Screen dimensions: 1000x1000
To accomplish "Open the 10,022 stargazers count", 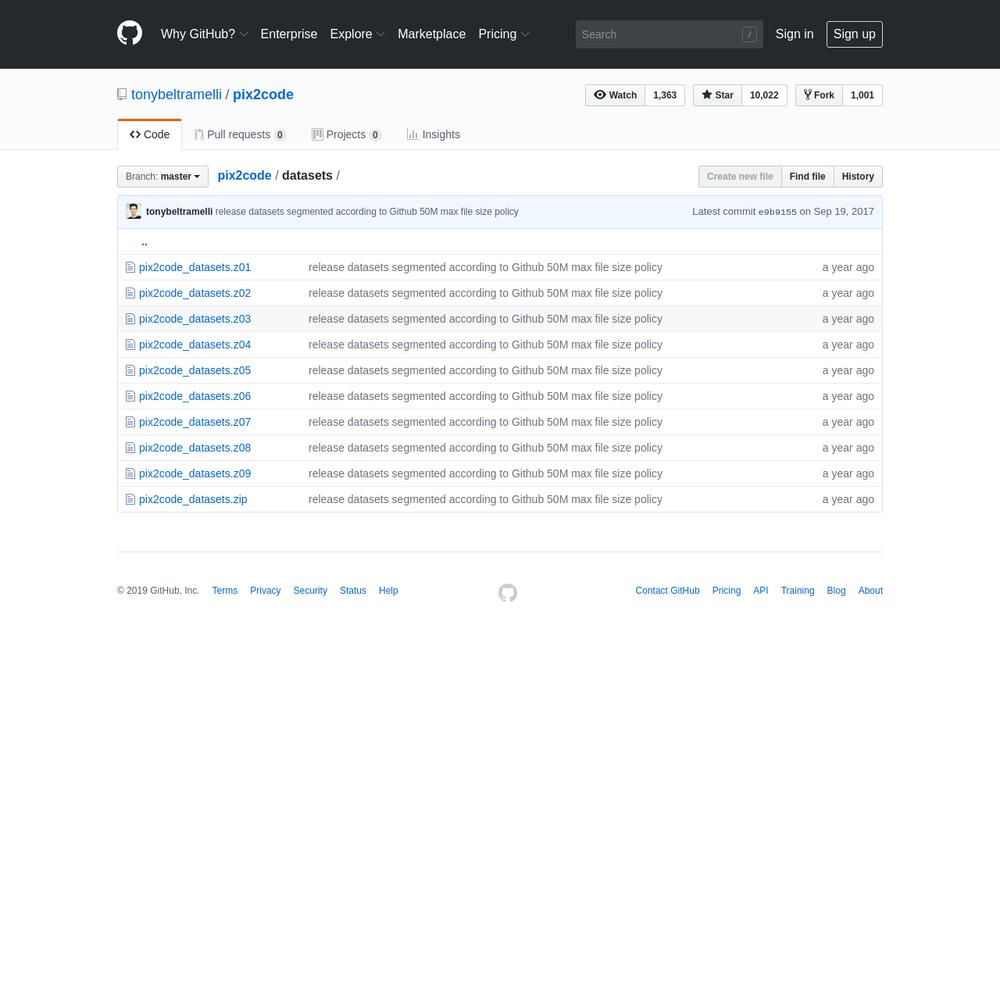I will coord(764,95).
